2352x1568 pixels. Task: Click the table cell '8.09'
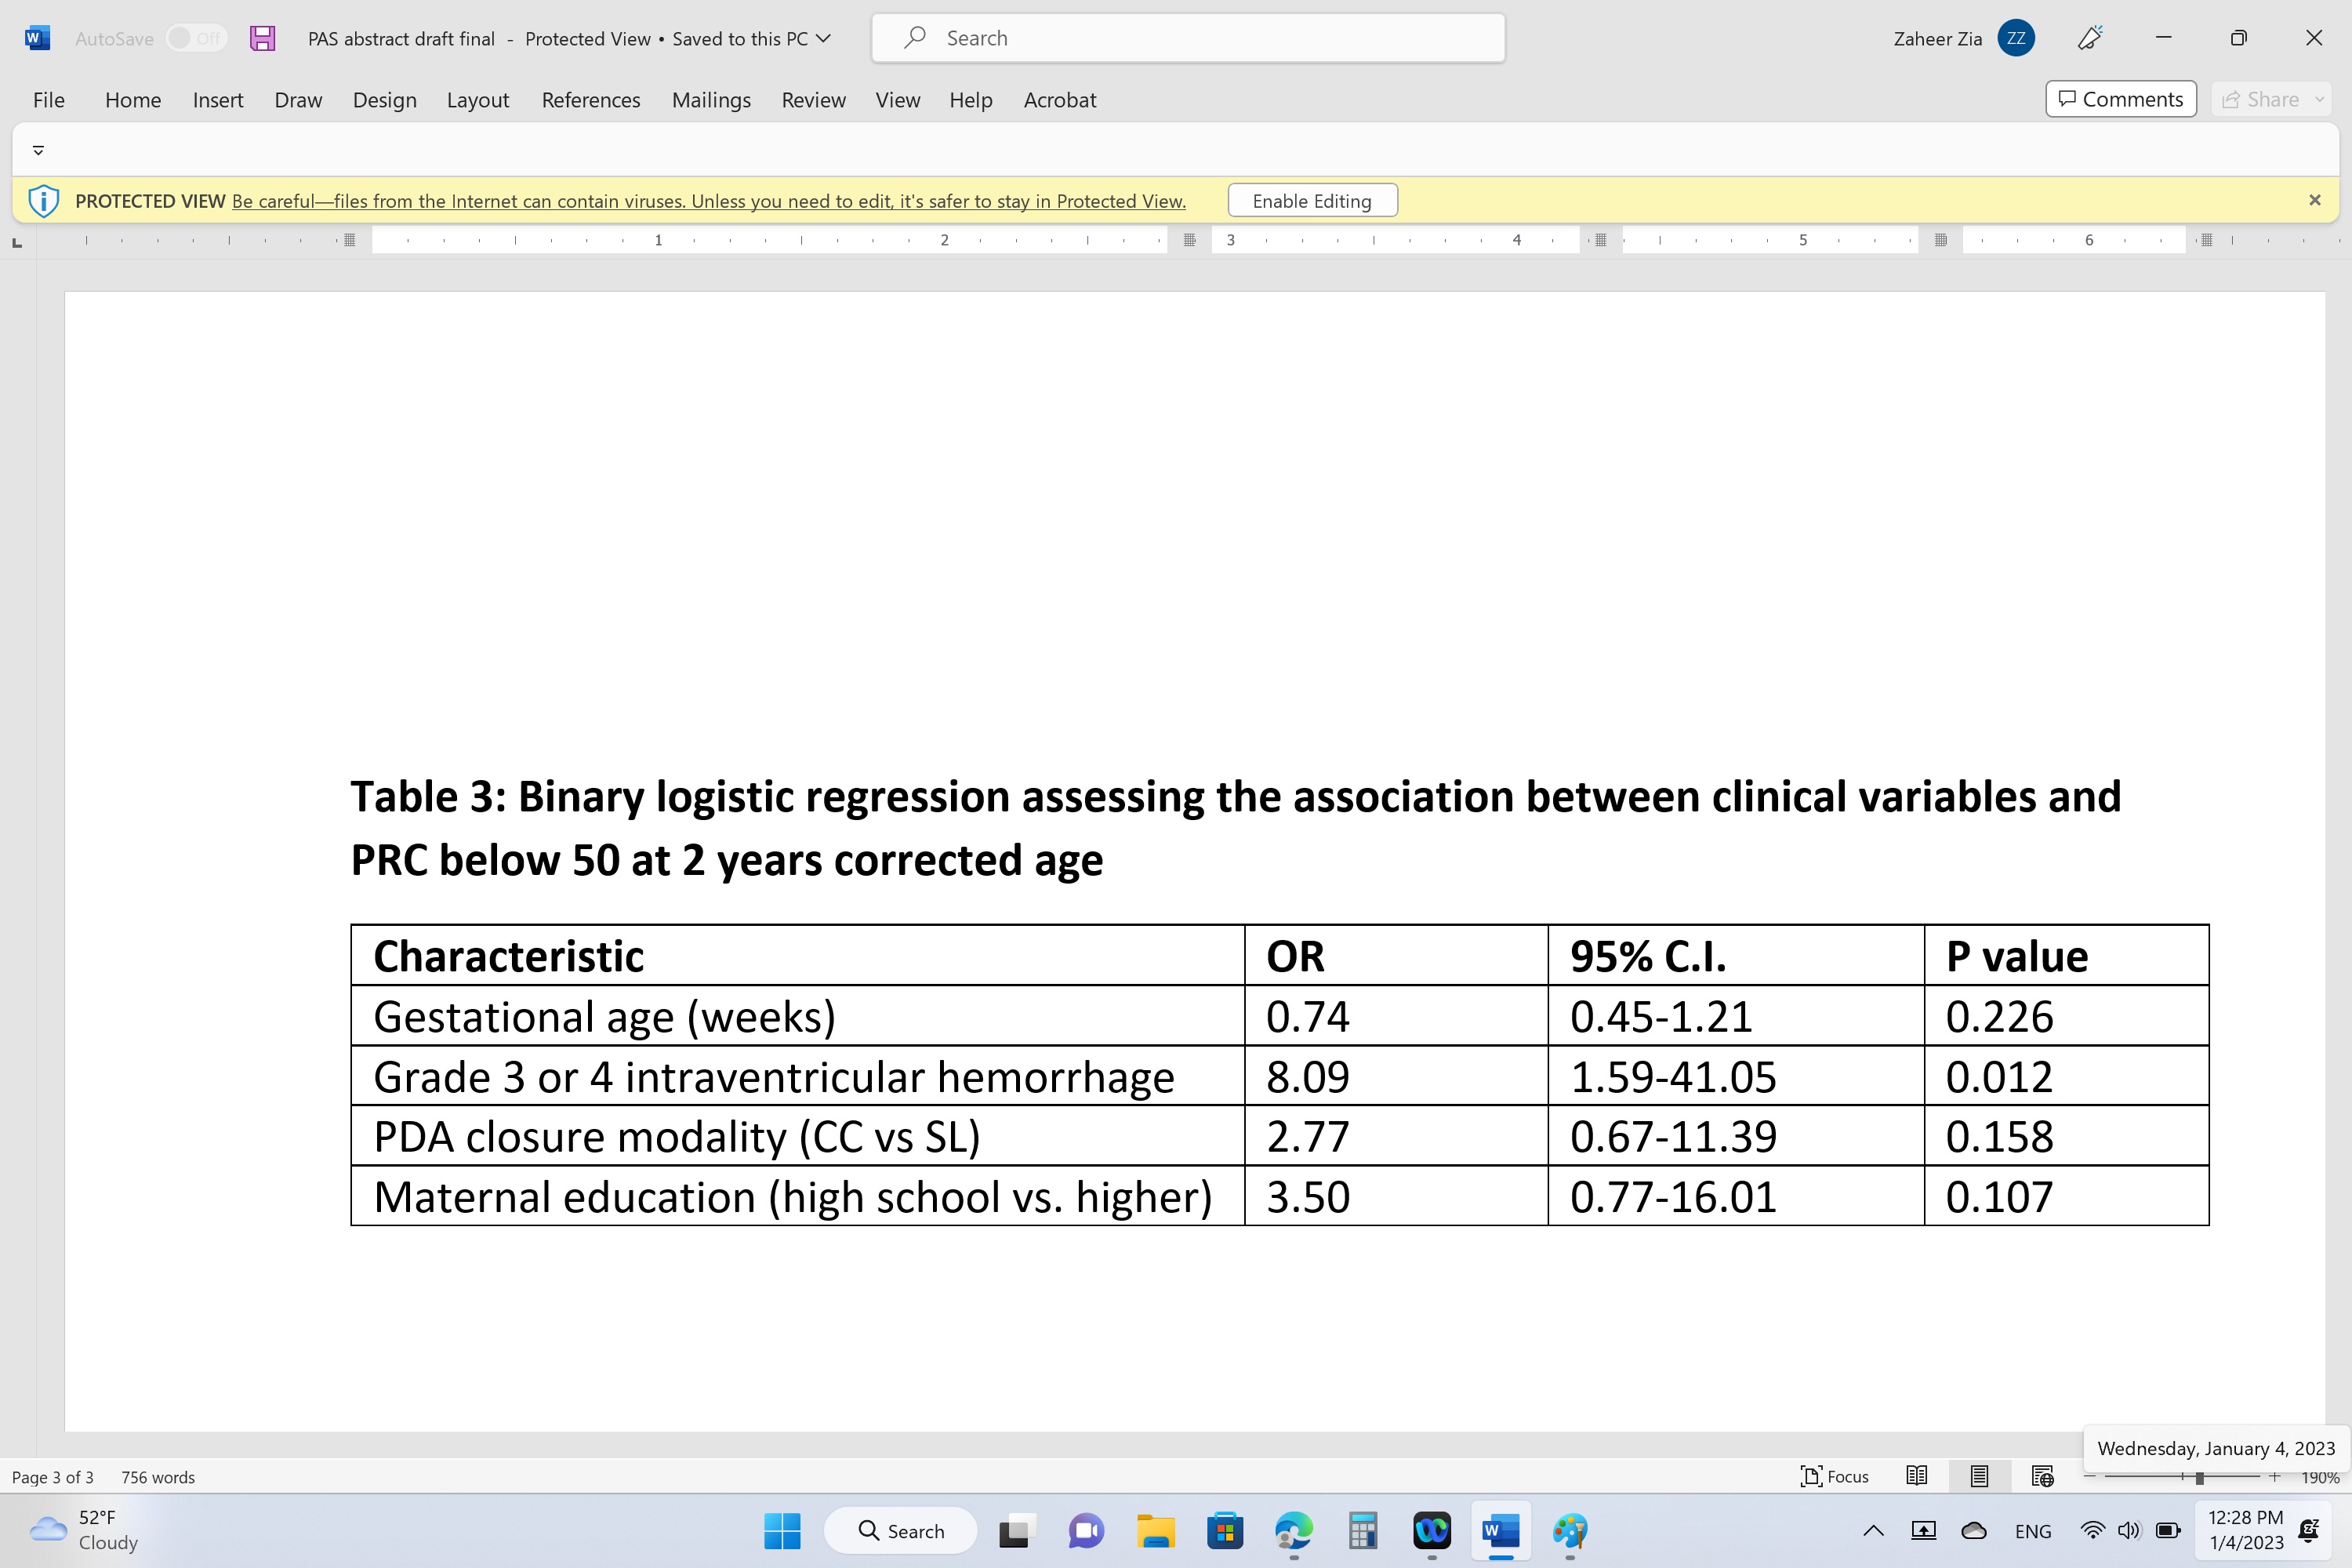click(x=1396, y=1076)
